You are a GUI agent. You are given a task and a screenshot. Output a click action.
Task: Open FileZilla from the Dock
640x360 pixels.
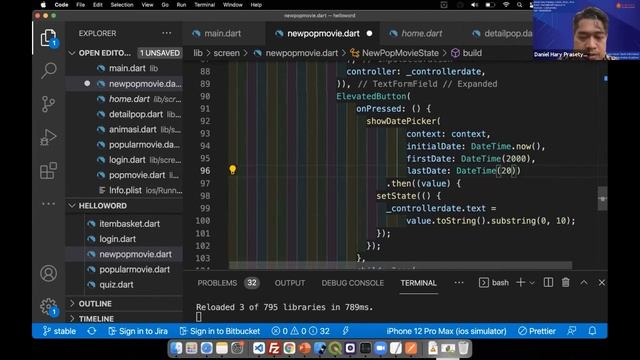[274, 348]
